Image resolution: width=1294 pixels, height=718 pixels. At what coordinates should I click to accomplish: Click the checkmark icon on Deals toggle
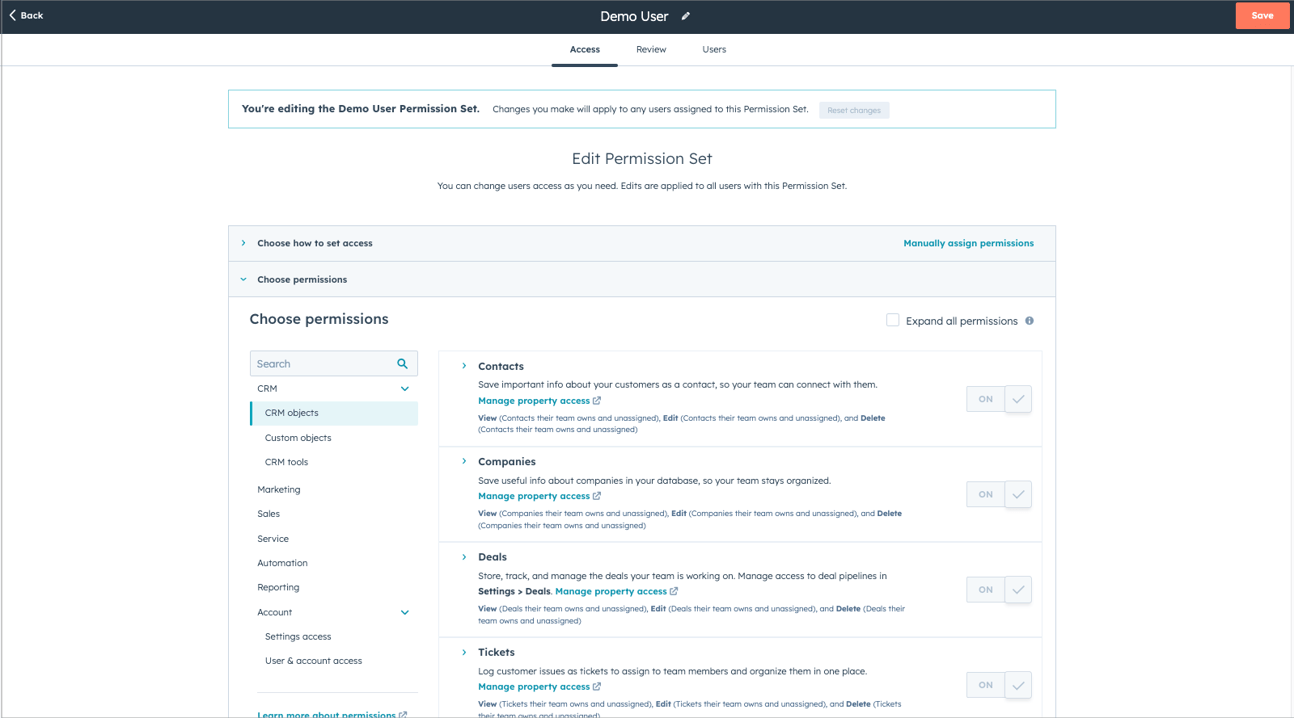tap(1018, 589)
